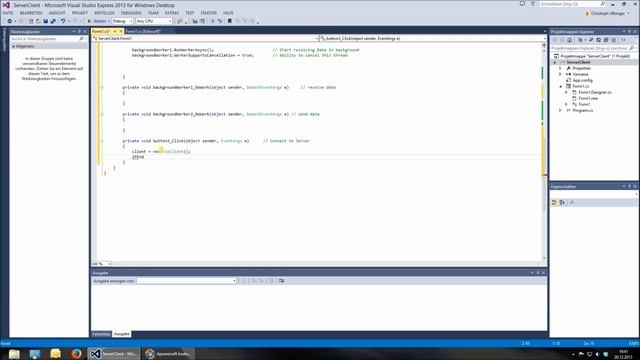
Task: Click the Starten debug button
Action: pyautogui.click(x=97, y=21)
